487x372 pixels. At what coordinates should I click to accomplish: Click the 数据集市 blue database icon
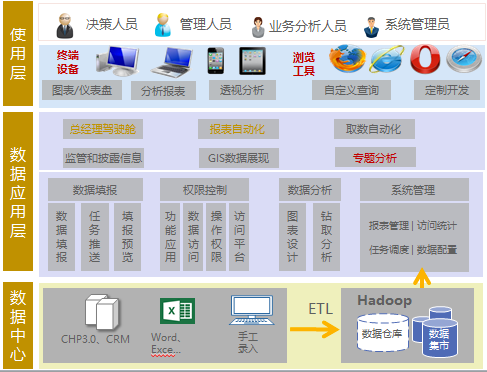(x=436, y=332)
